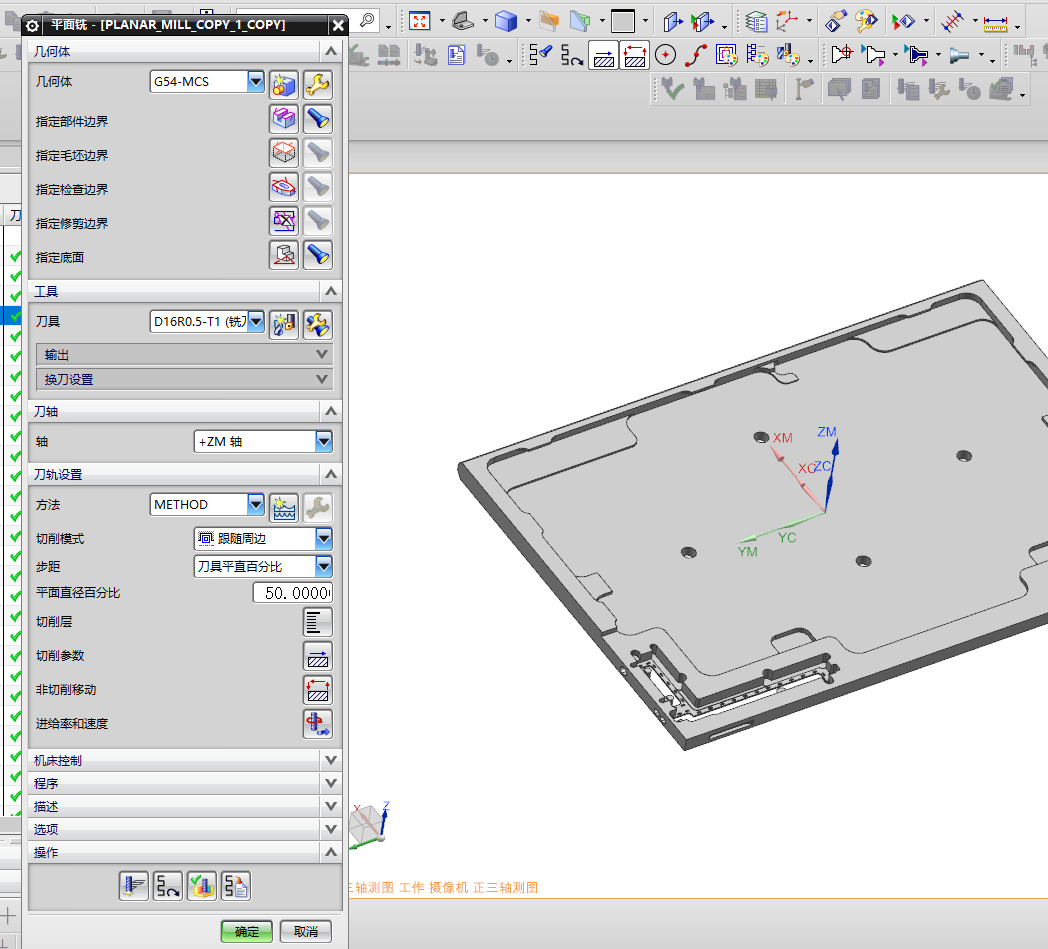This screenshot has height=949, width=1048.
Task: Open Feeds and Speeds (进给率和速度) dialog
Action: [x=318, y=724]
